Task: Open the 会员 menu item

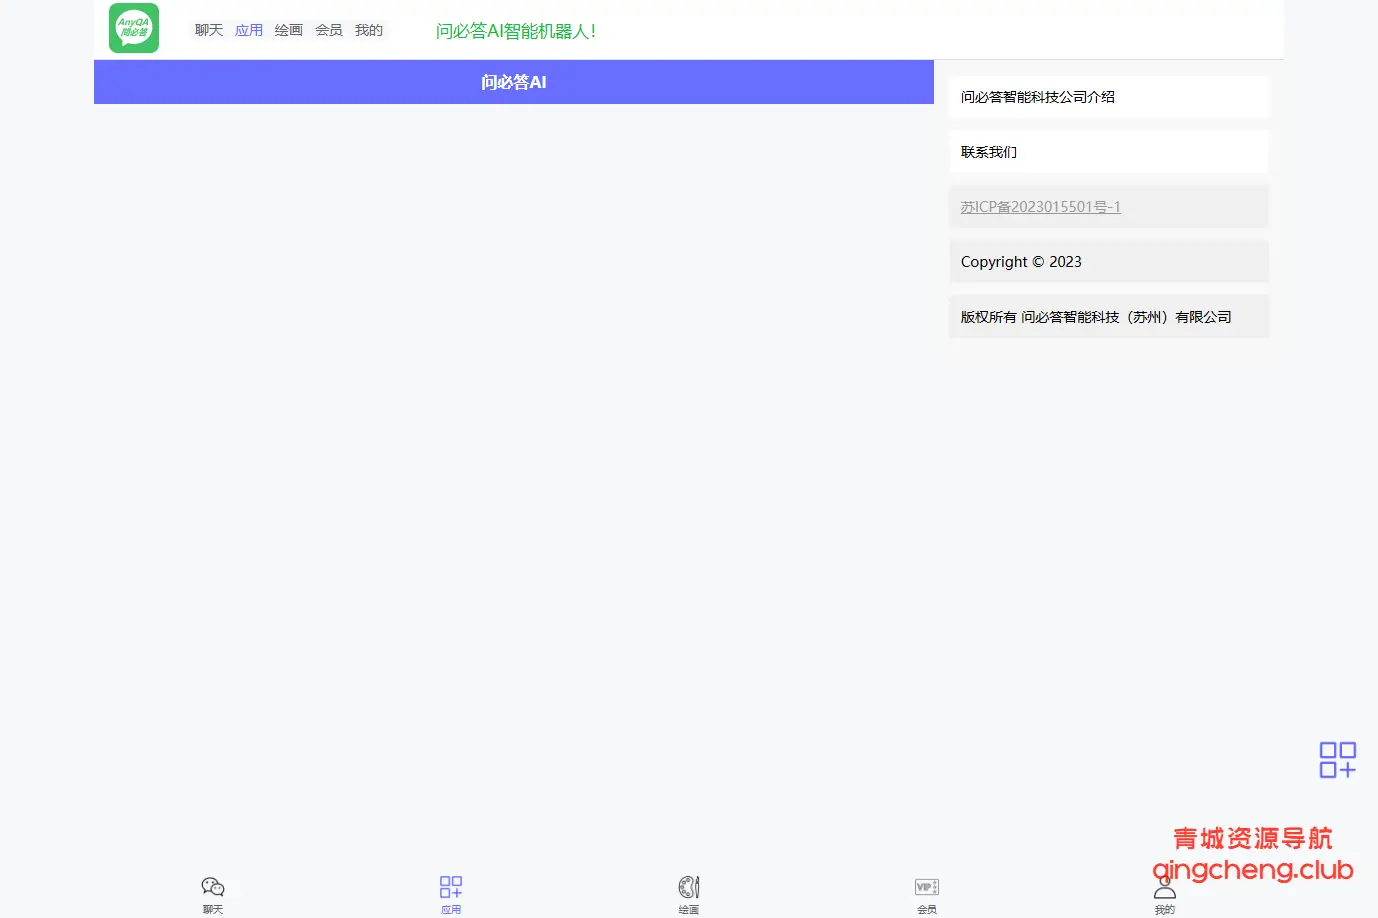Action: [328, 30]
